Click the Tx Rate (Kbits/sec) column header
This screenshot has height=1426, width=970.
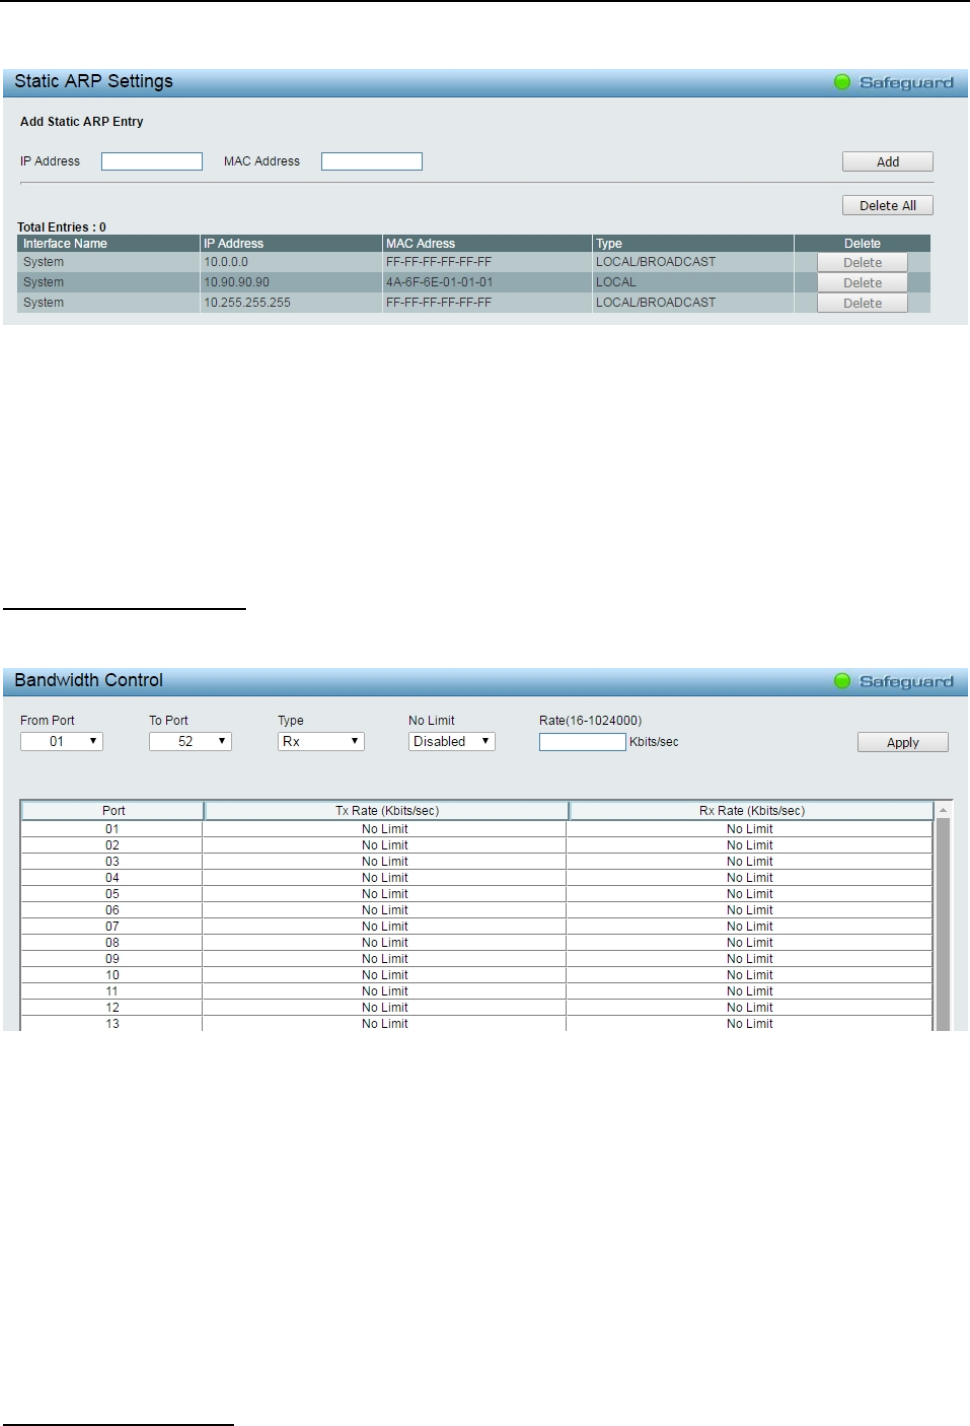pyautogui.click(x=387, y=811)
